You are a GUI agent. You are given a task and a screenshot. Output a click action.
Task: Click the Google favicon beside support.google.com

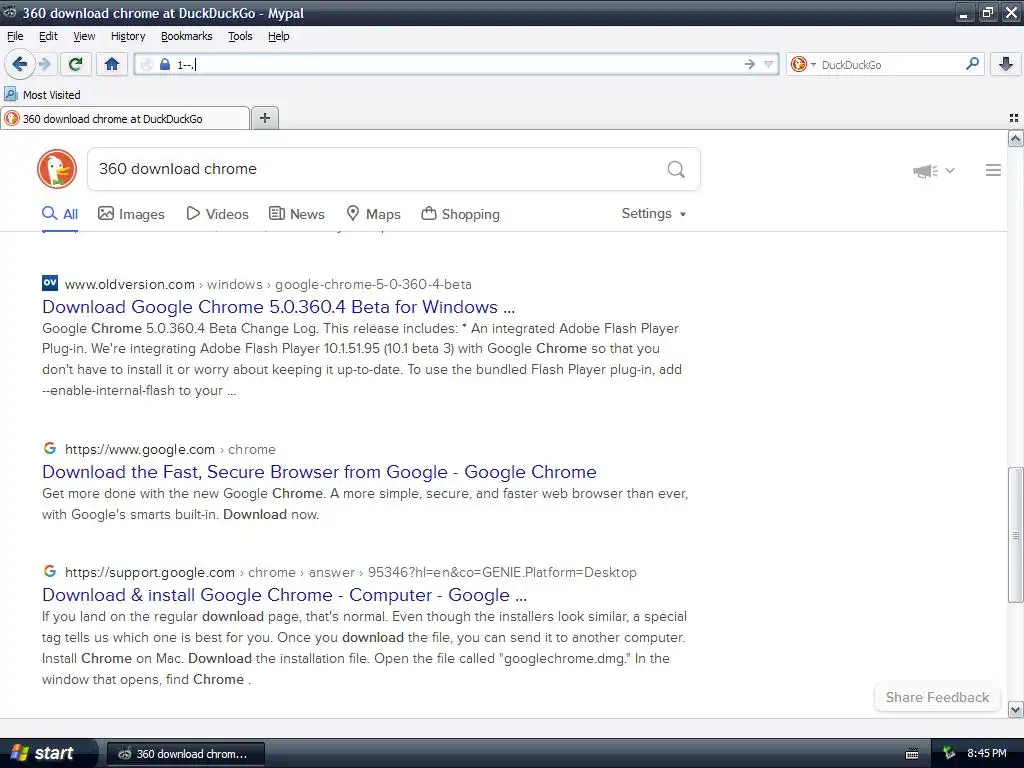(50, 571)
